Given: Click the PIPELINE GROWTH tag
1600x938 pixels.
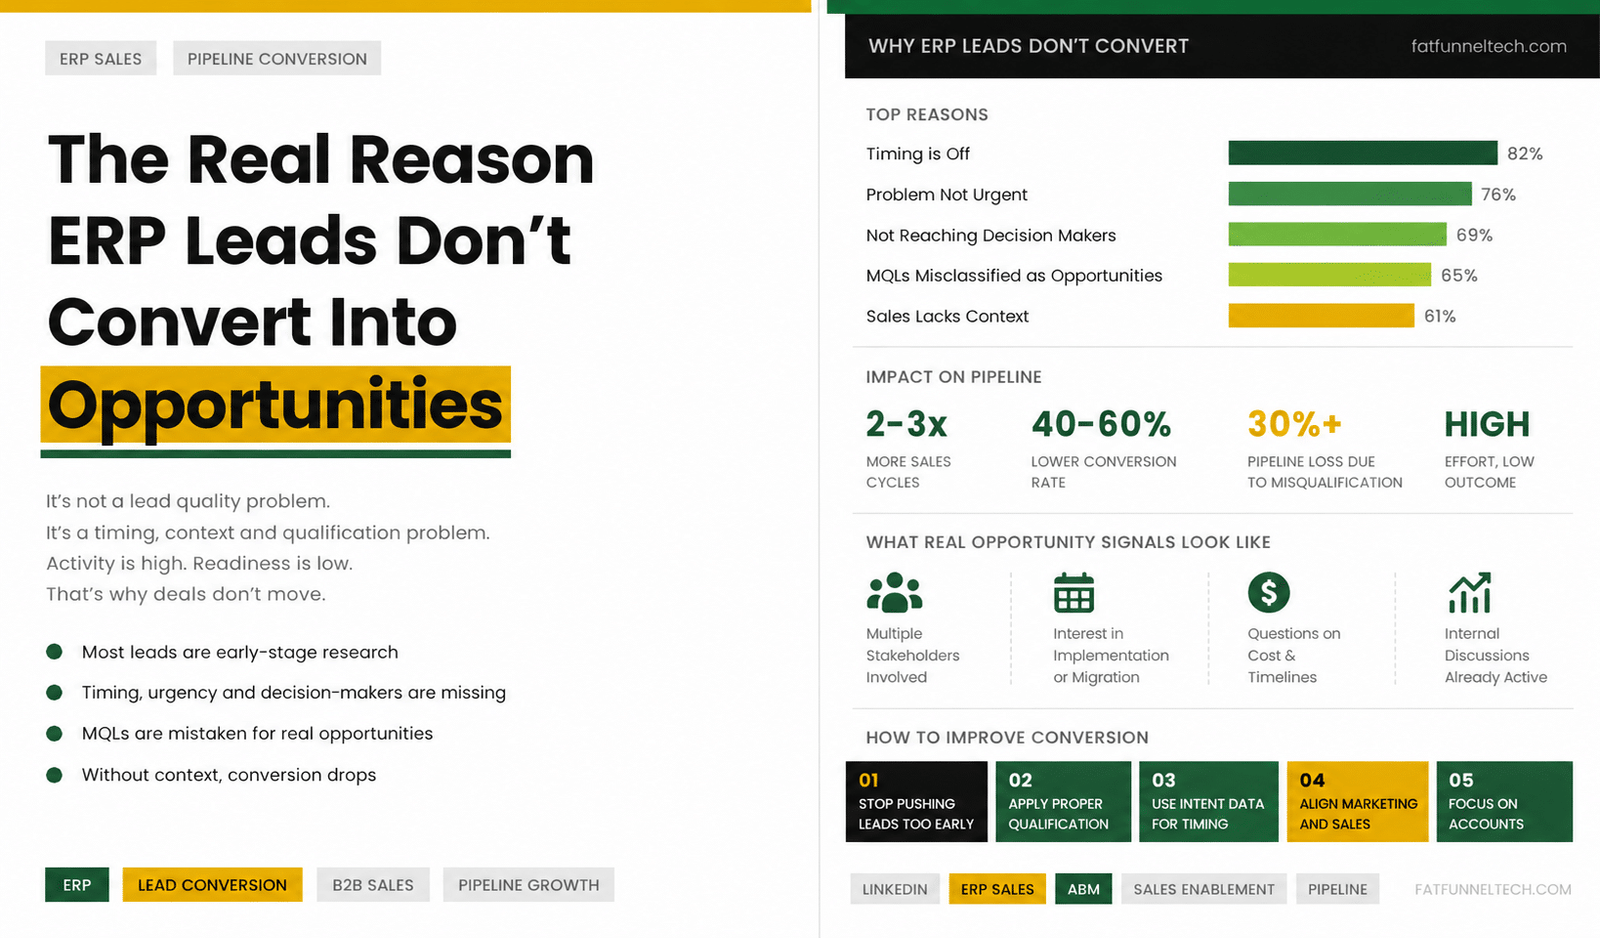Looking at the screenshot, I should 528,885.
